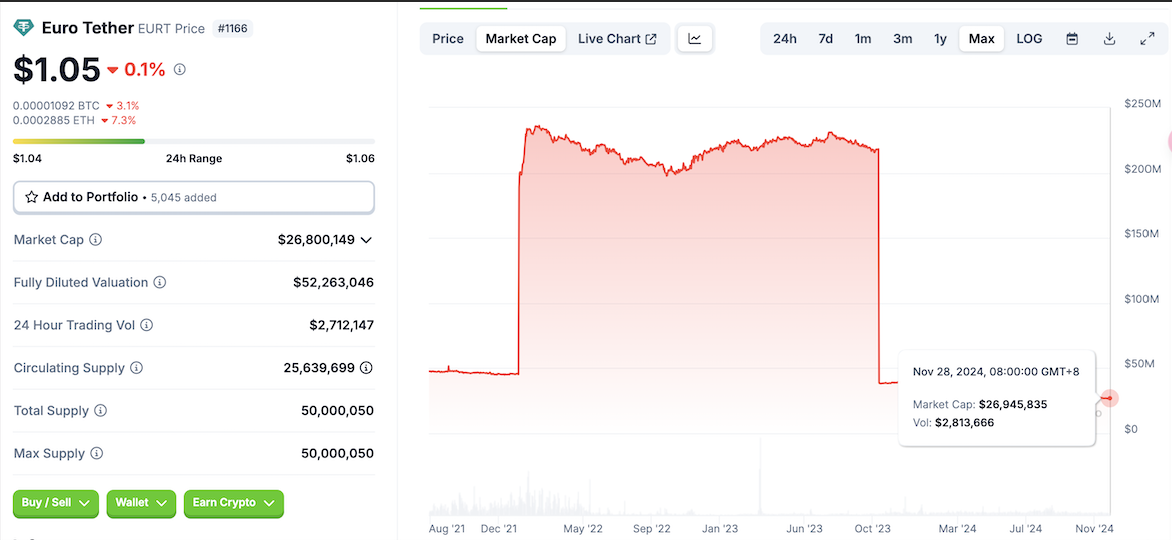The image size is (1172, 540).
Task: Expand the Market Cap value chevron
Action: 366,240
